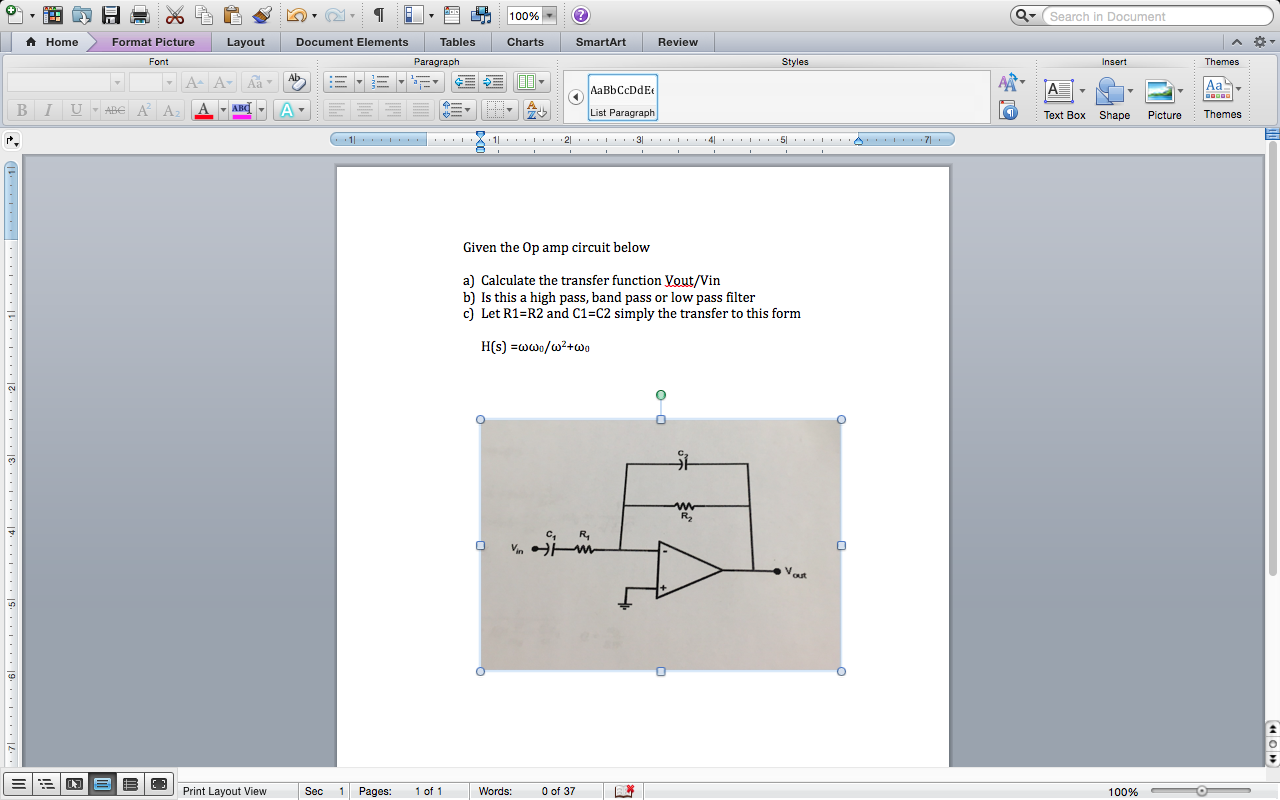The image size is (1280, 800).
Task: Click the Save floppy disk icon
Action: click(x=111, y=15)
